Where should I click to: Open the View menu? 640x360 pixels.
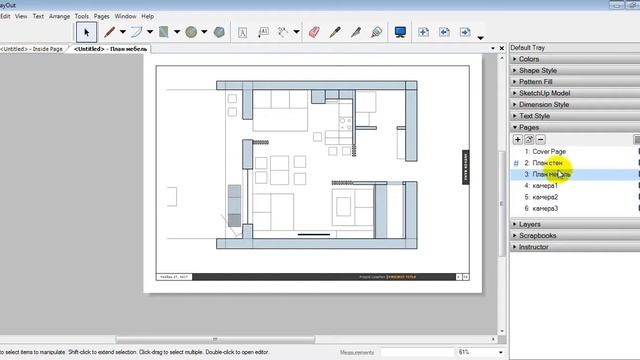[21, 16]
